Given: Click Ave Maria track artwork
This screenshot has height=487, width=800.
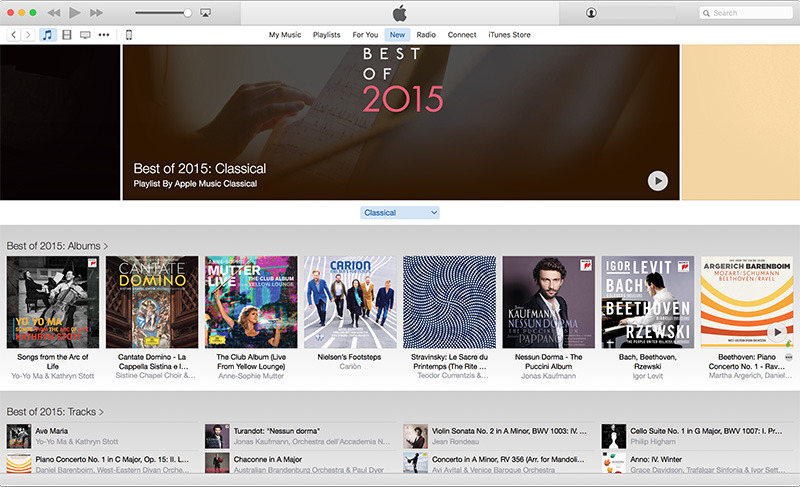Looking at the screenshot, I should pos(19,437).
